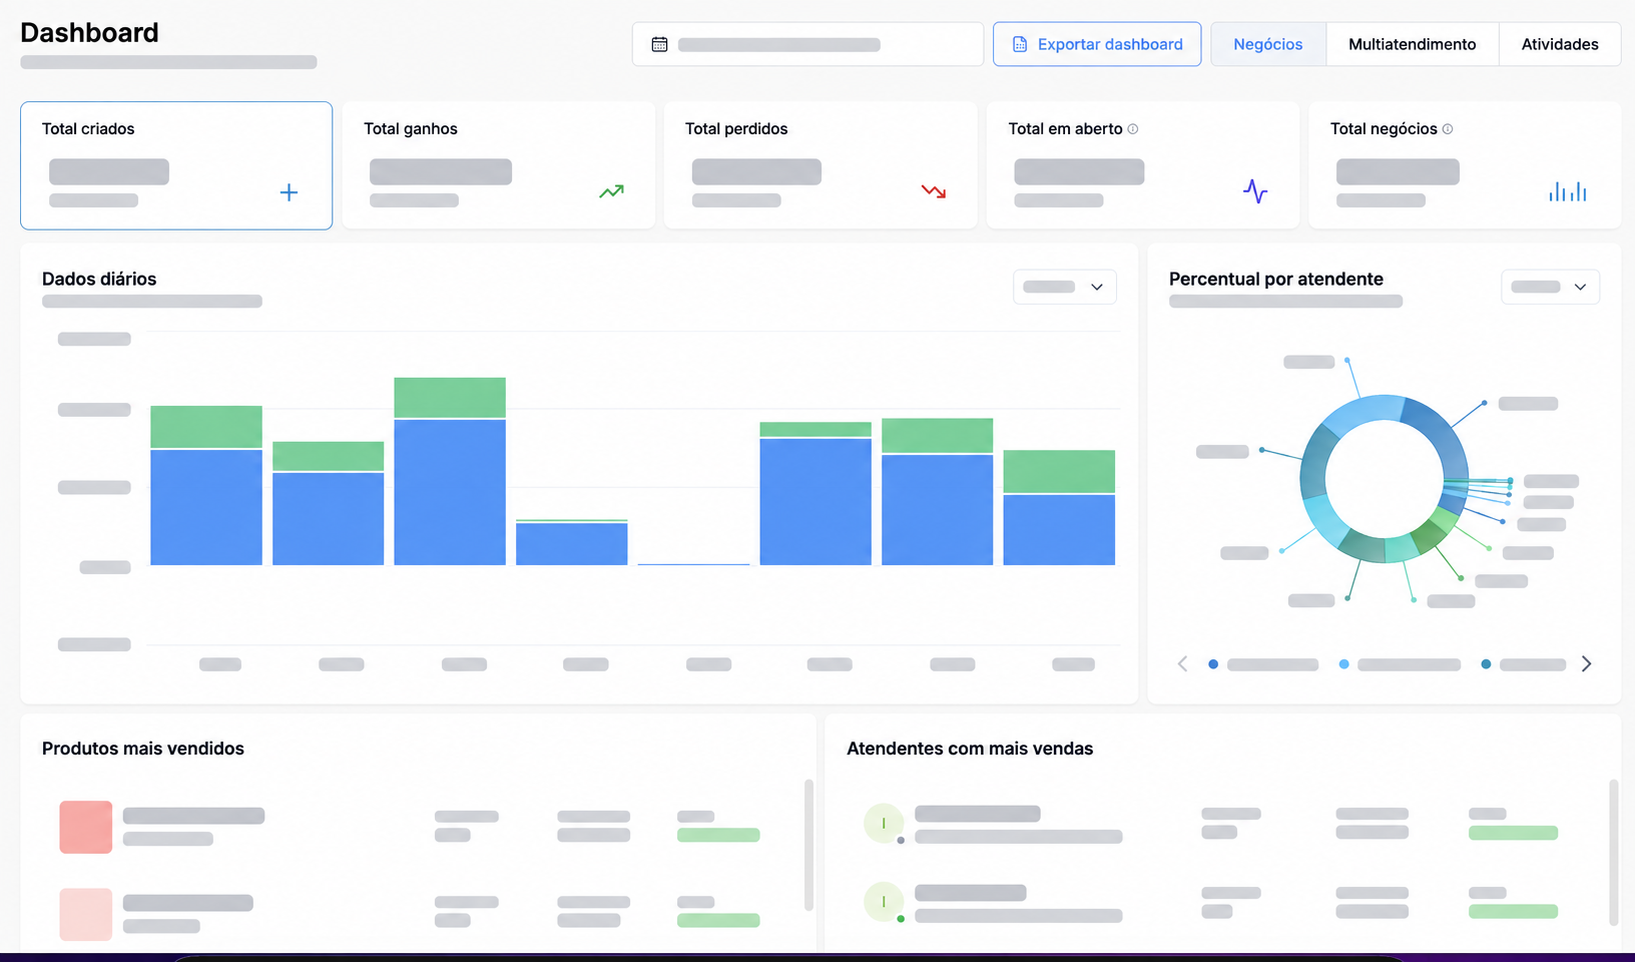Open the info icon beside Total negócios
The width and height of the screenshot is (1635, 962).
tap(1447, 129)
